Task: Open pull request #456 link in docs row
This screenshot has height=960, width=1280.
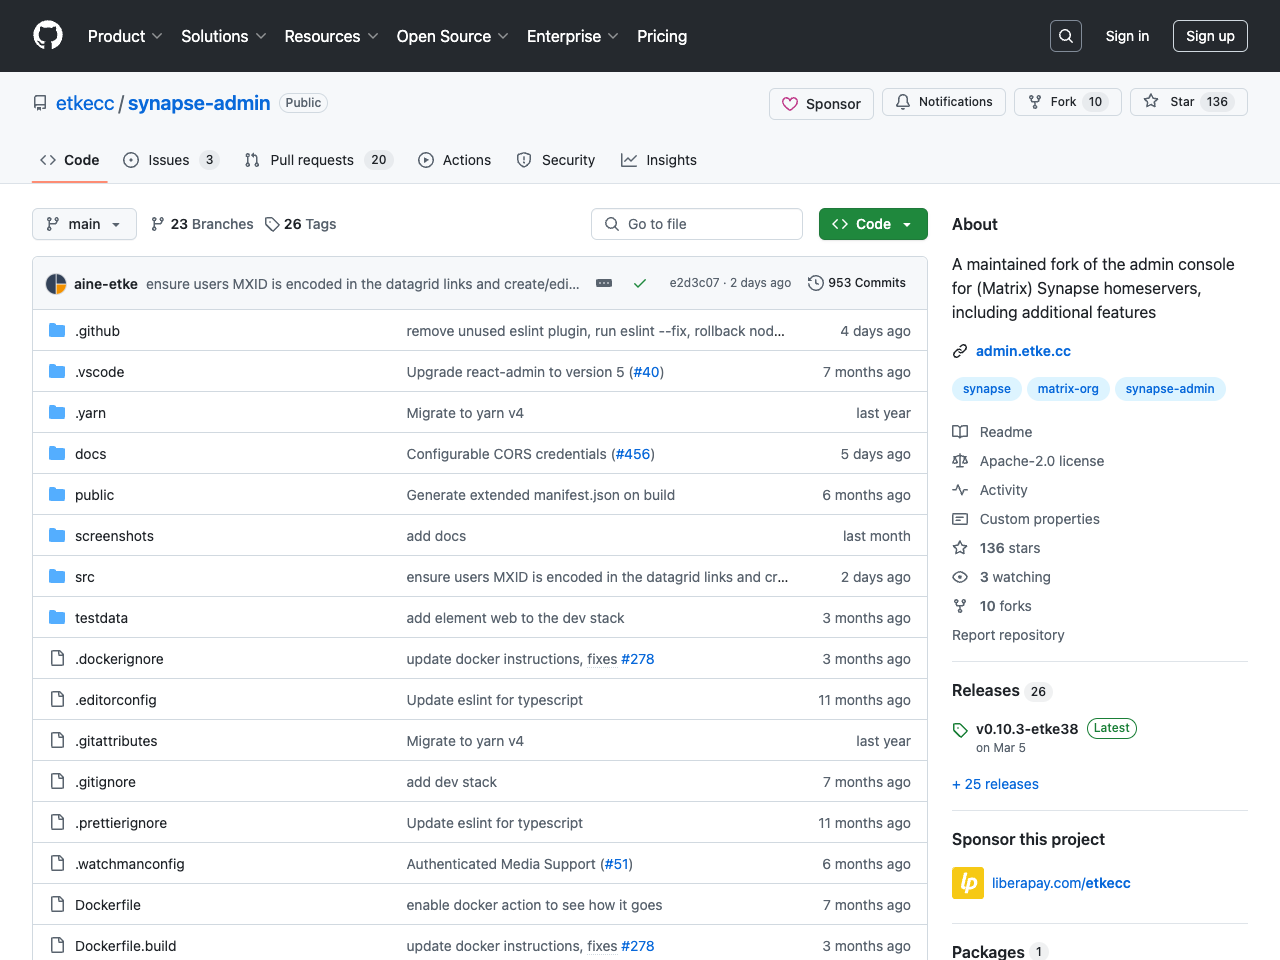Action: coord(633,454)
